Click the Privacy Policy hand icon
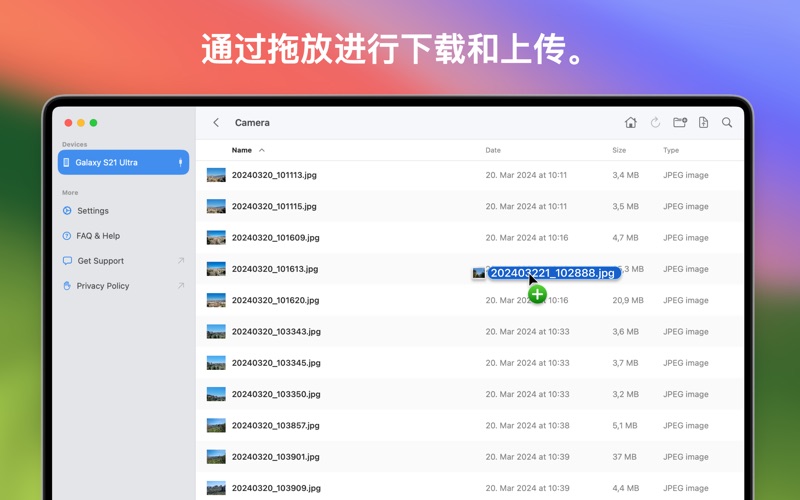Screen dimensions: 800x500 coord(67,286)
